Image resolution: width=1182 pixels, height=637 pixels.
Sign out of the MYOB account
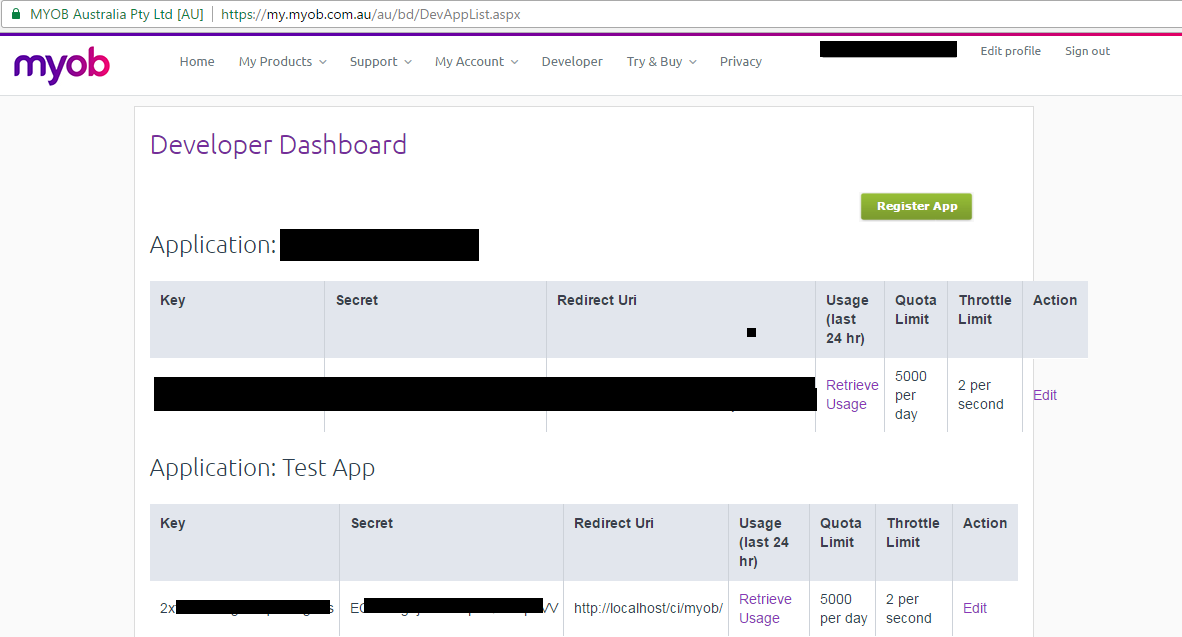pos(1087,50)
